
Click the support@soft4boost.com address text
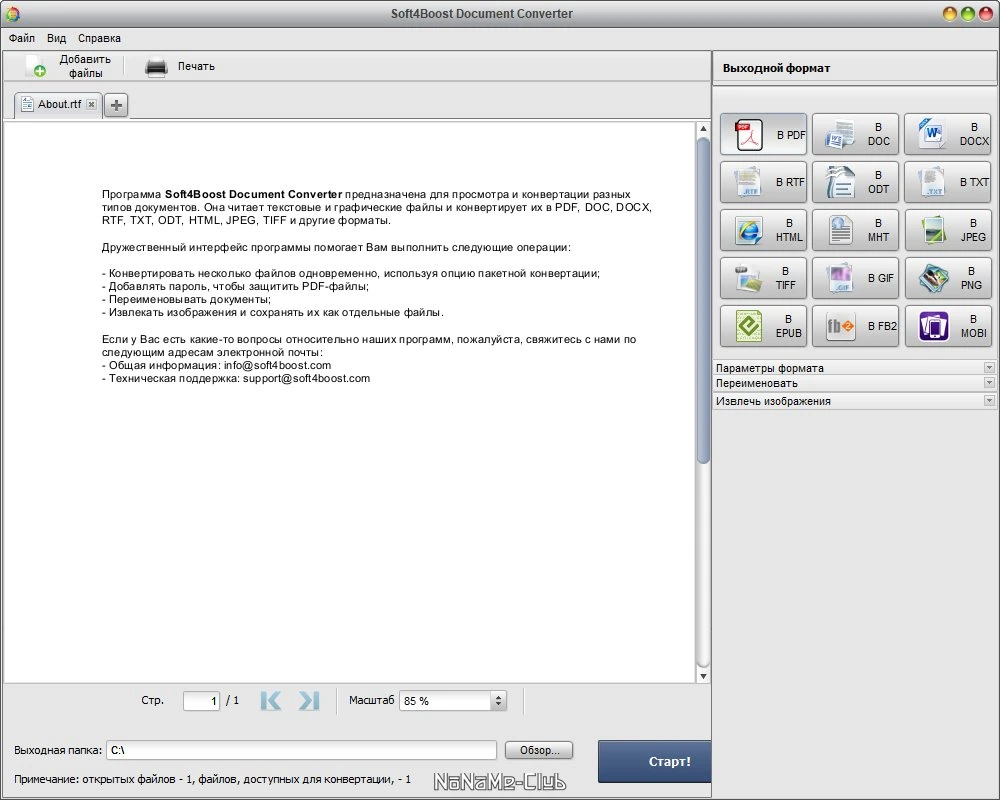(306, 378)
